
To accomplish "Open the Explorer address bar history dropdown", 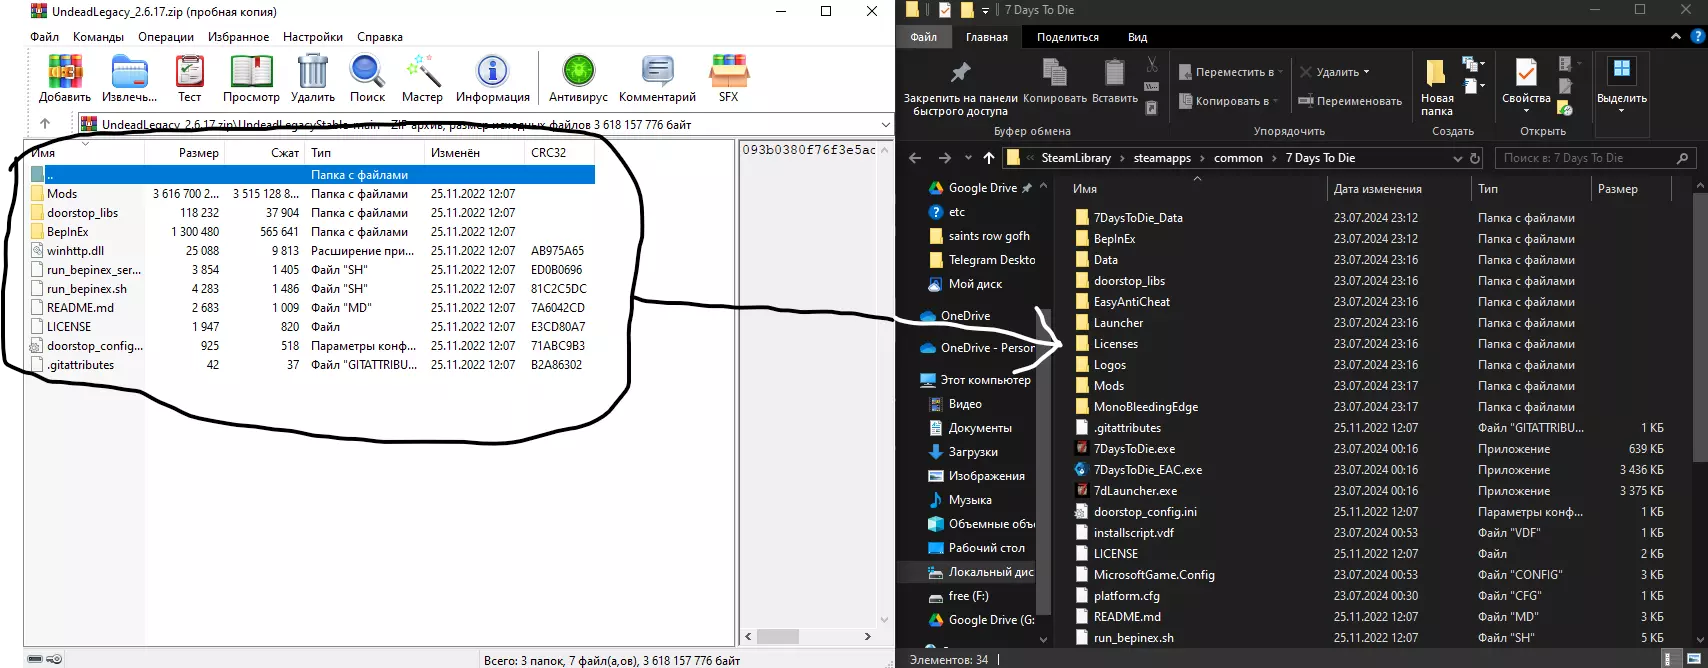I will click(1457, 158).
